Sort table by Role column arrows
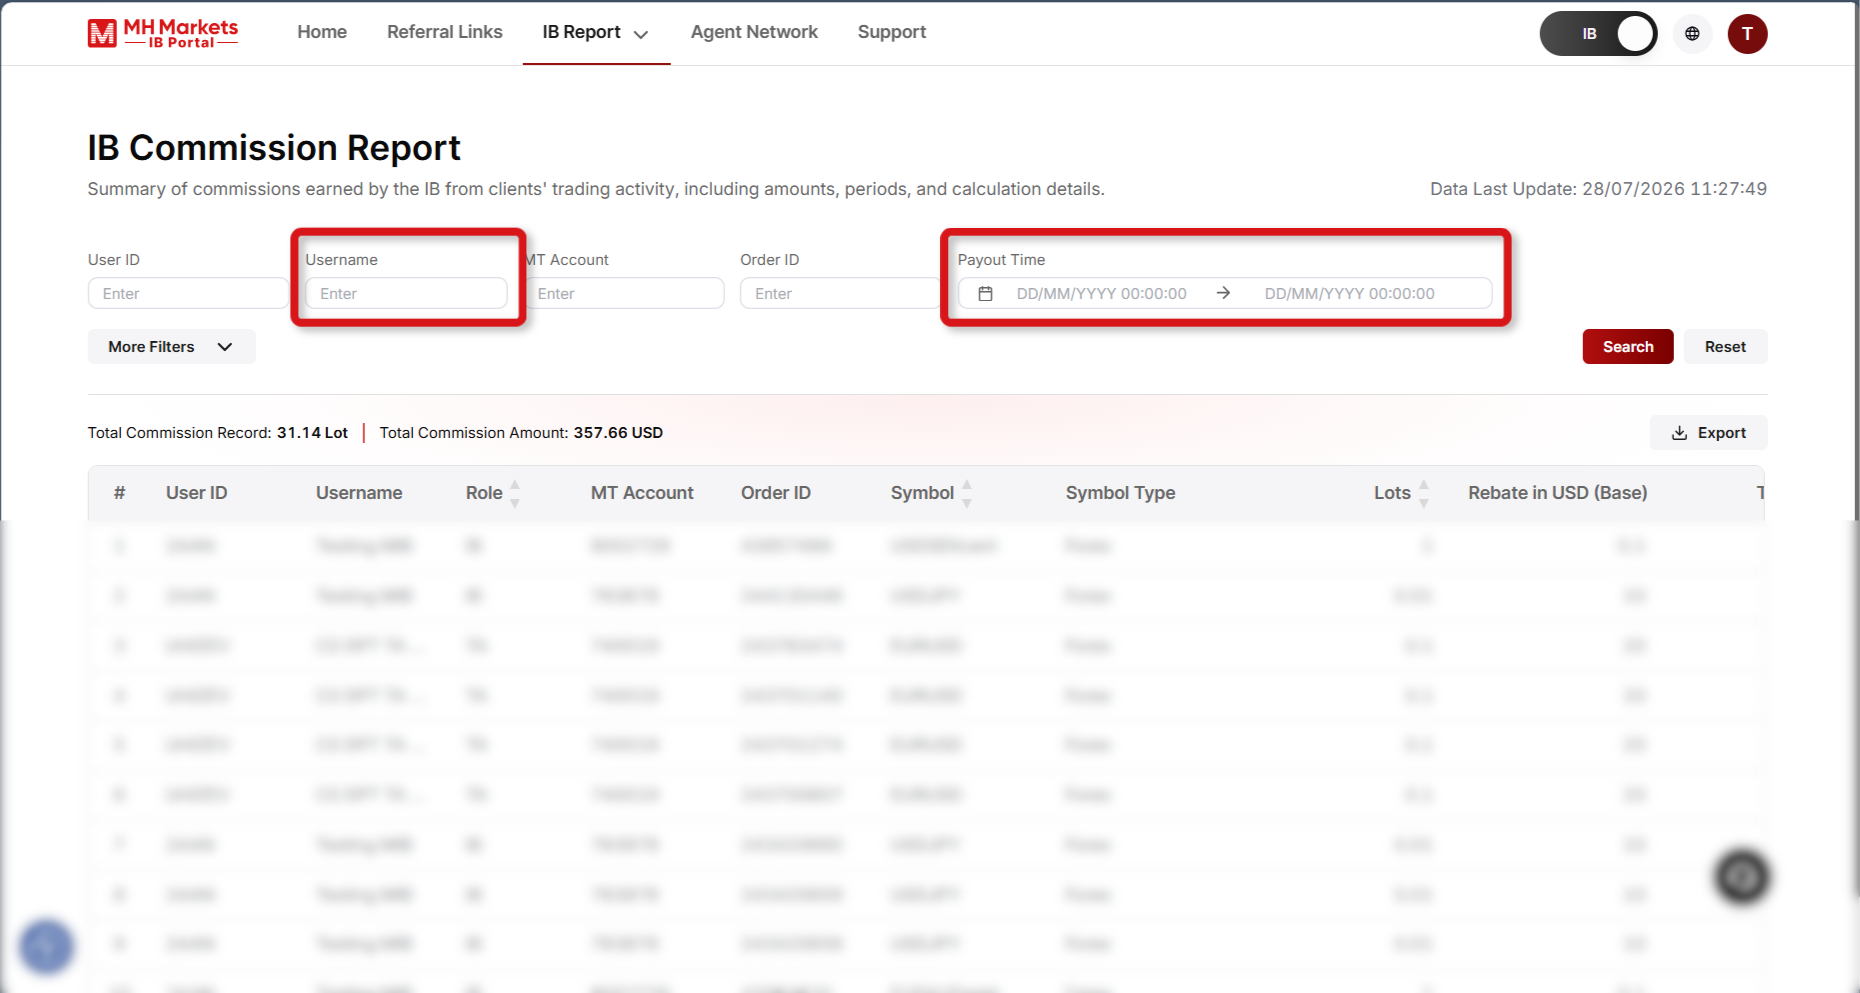This screenshot has height=993, width=1860. tap(515, 493)
